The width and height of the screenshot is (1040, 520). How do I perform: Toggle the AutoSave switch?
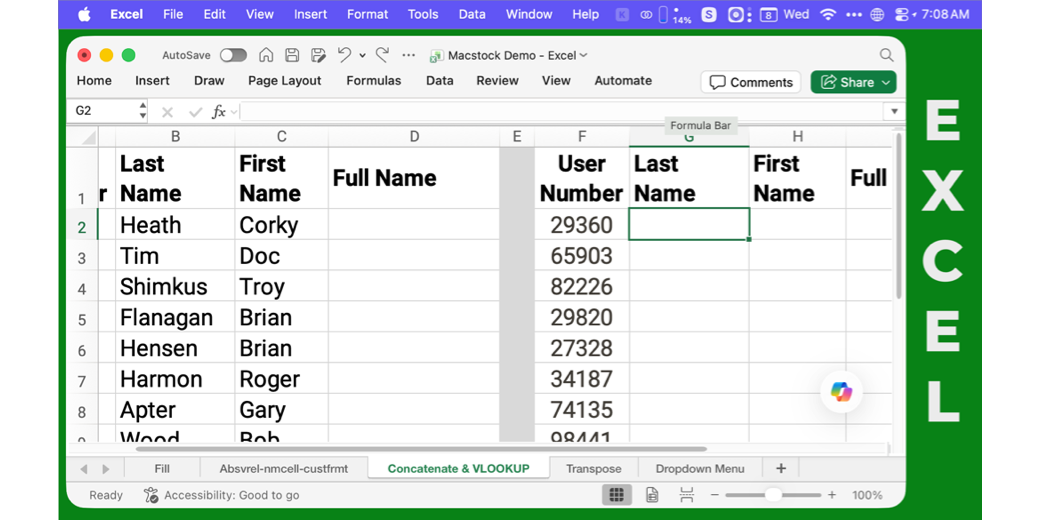tap(233, 55)
